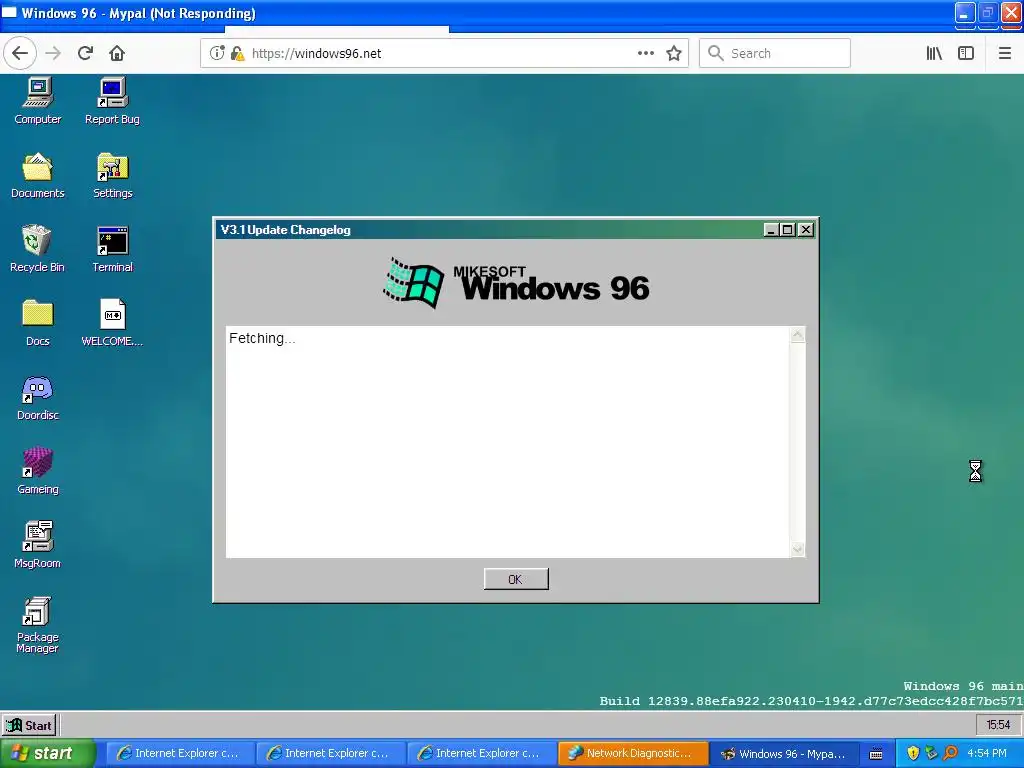Viewport: 1024px width, 768px height.
Task: Minimize the V3.1 Update Changelog window
Action: 771,230
